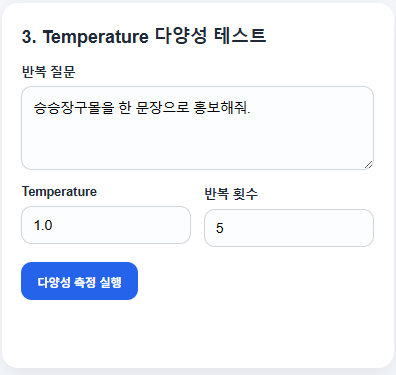Viewport: 396px width, 375px height.
Task: Click the word 한 in the question text
Action: [x=125, y=108]
